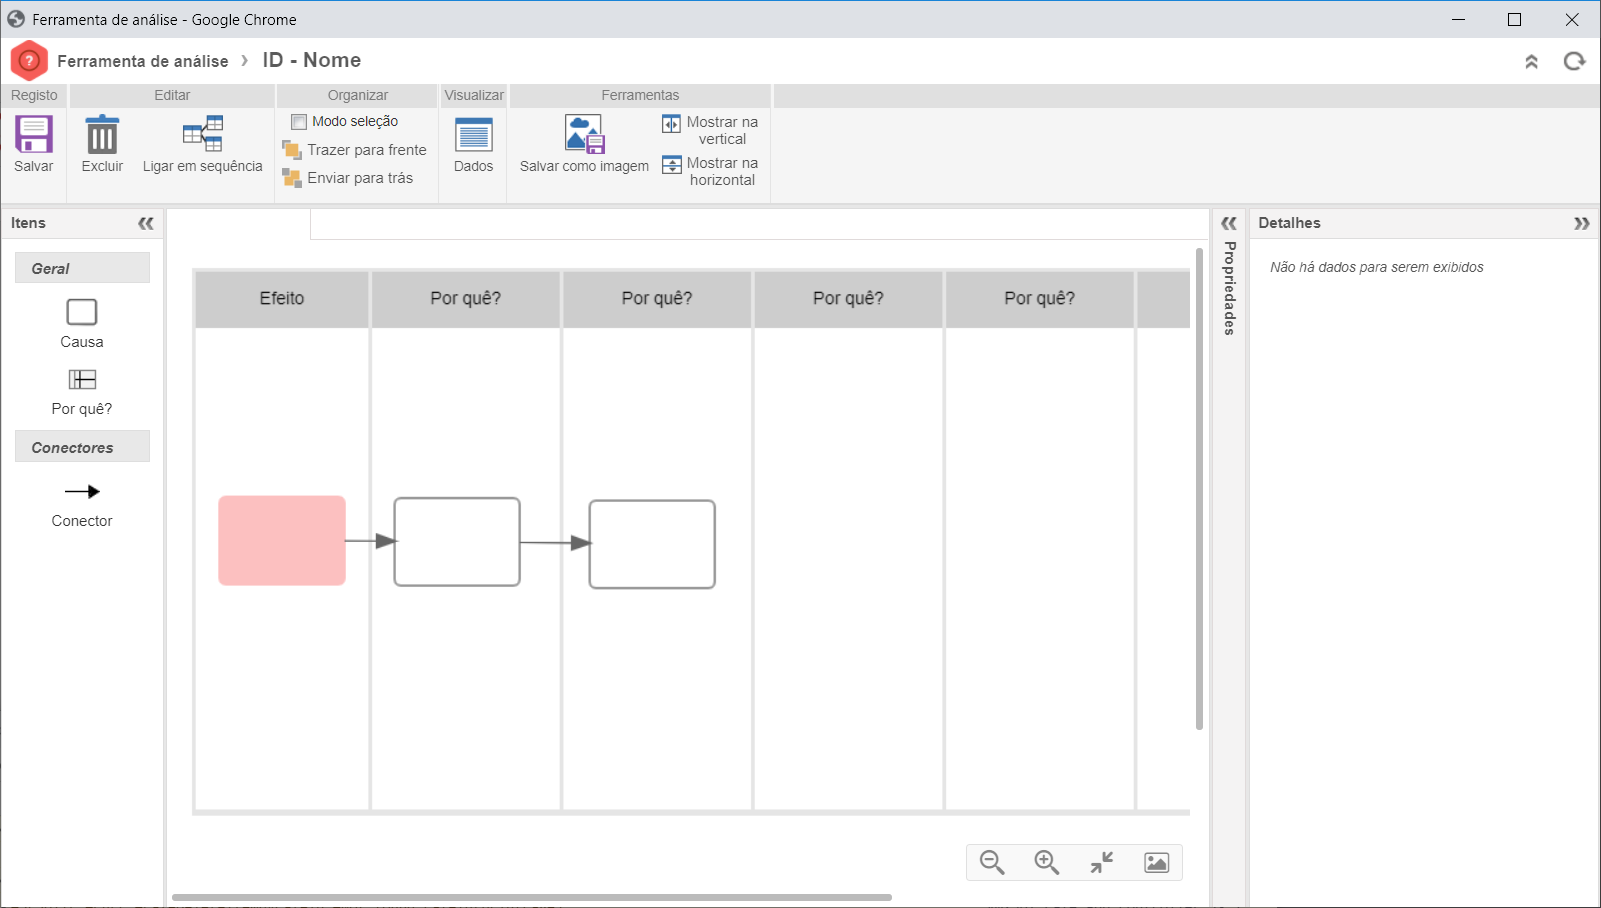1601x908 pixels.
Task: Click the globe icon in title bar
Action: [x=16, y=19]
